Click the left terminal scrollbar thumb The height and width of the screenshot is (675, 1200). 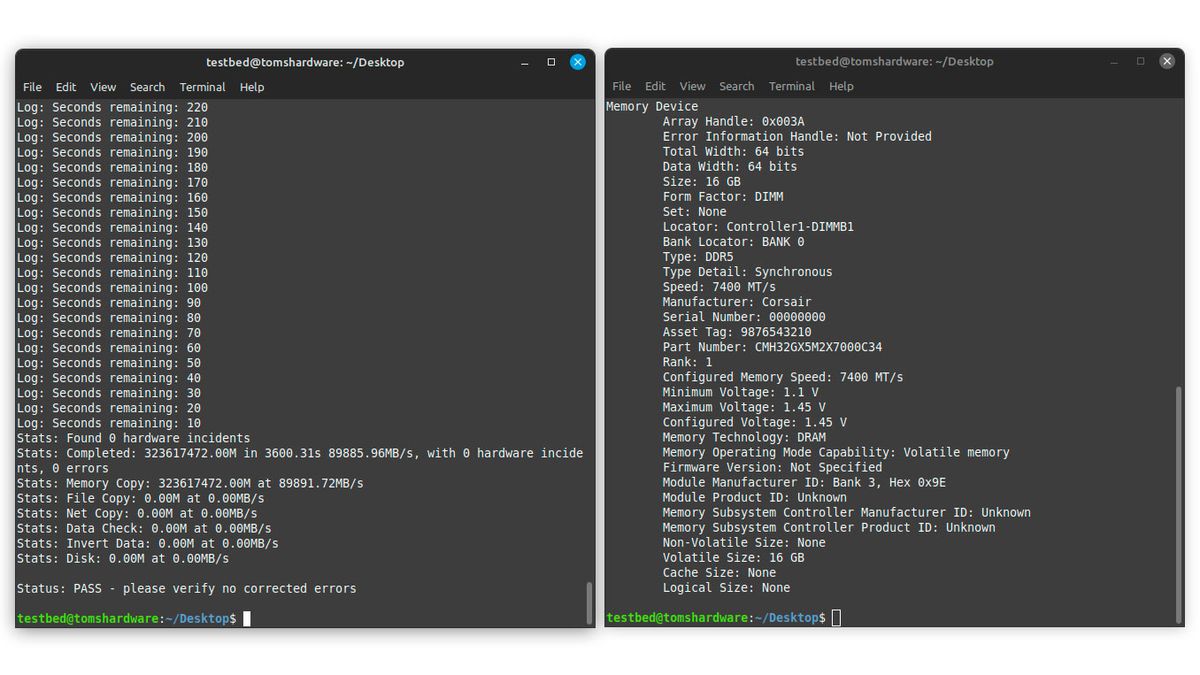tap(589, 602)
